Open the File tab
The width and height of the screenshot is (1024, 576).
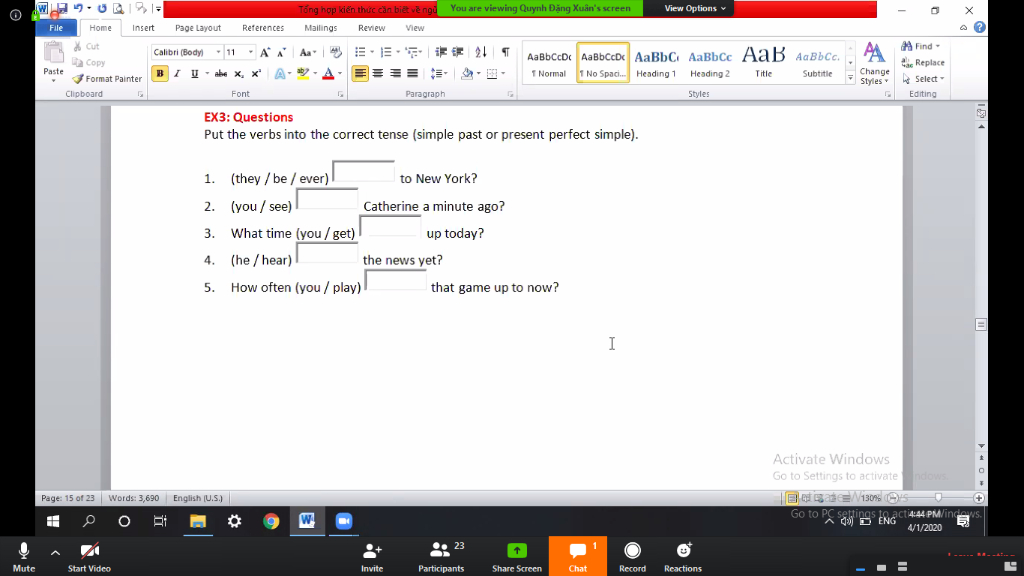tap(56, 28)
